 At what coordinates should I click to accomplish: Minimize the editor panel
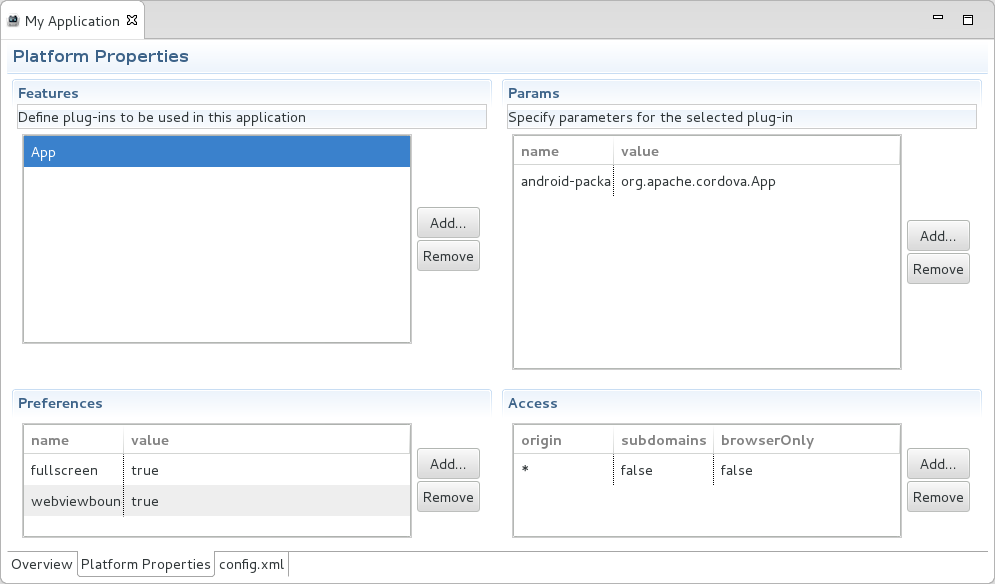[938, 19]
